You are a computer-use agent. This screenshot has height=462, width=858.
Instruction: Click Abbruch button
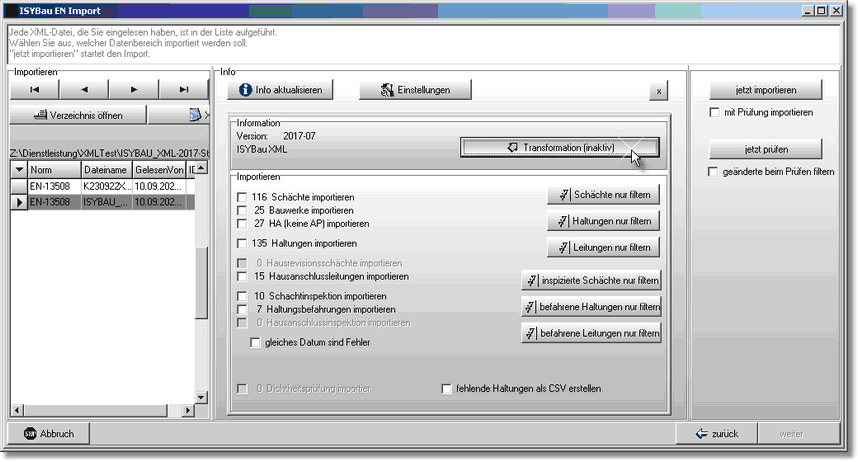coord(49,434)
